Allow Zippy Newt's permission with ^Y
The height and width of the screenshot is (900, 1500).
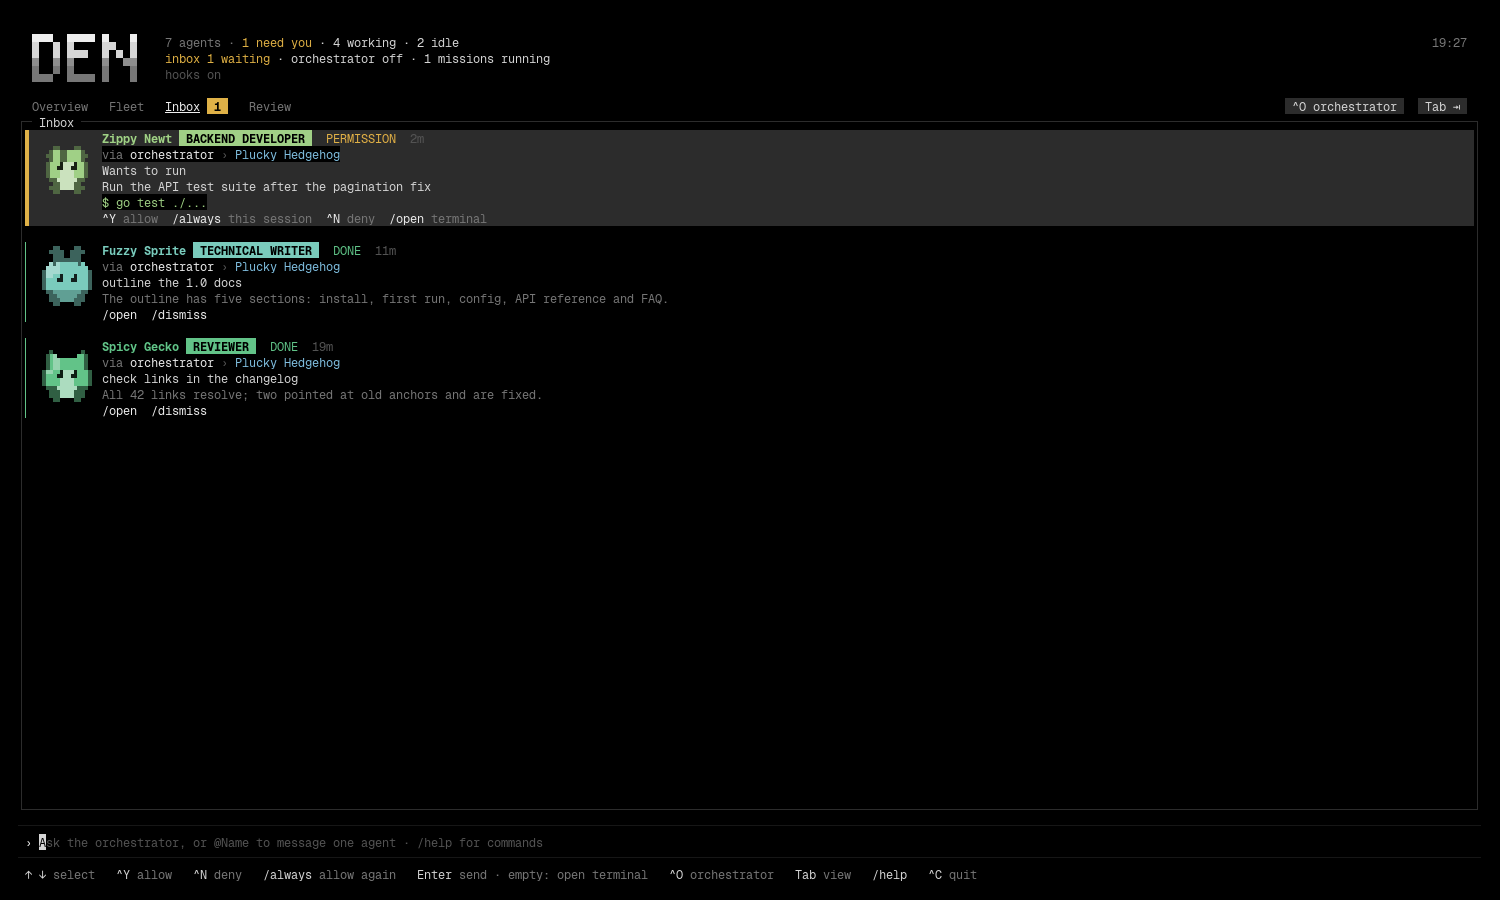pyautogui.click(x=130, y=219)
